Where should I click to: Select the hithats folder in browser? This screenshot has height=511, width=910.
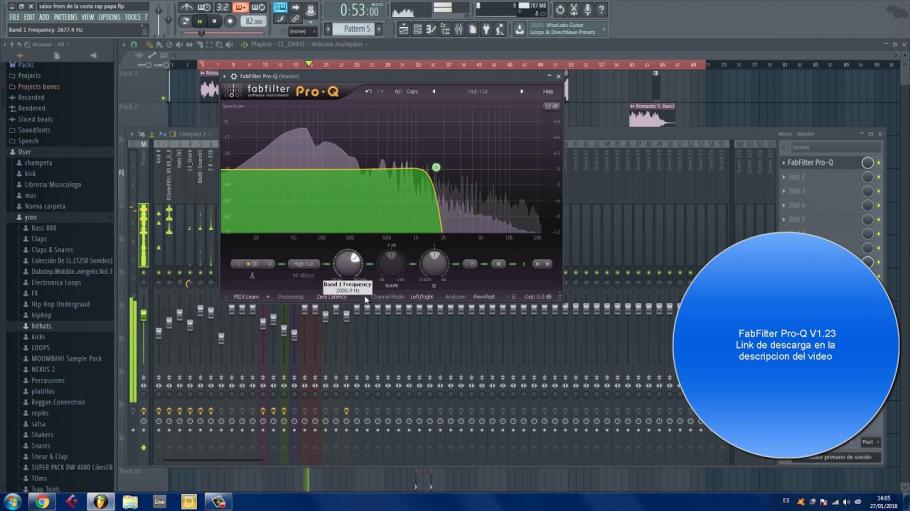click(41, 326)
